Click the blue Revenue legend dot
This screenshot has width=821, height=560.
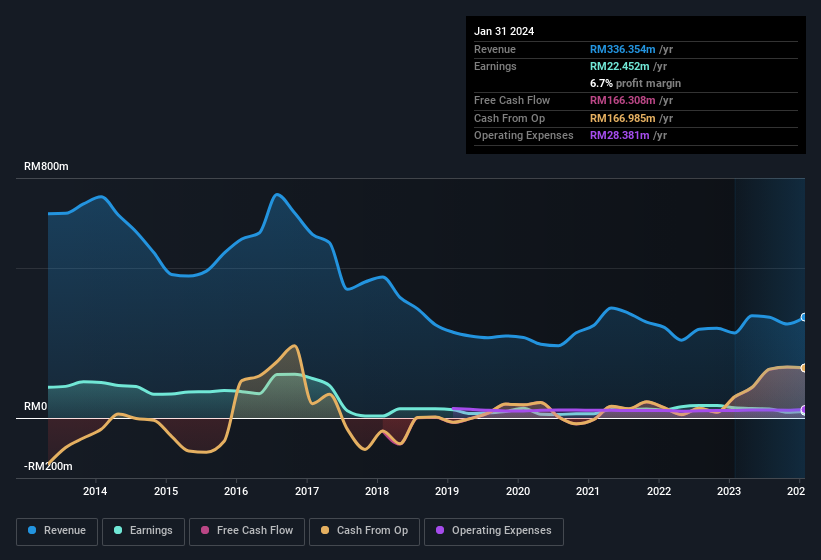(x=33, y=530)
